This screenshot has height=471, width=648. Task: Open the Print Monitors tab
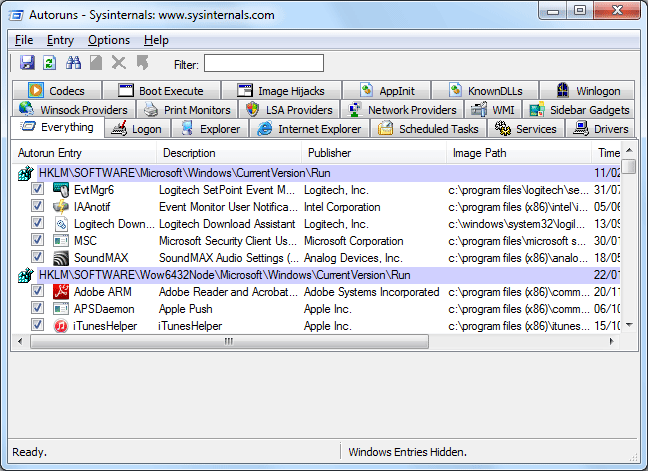click(x=187, y=109)
